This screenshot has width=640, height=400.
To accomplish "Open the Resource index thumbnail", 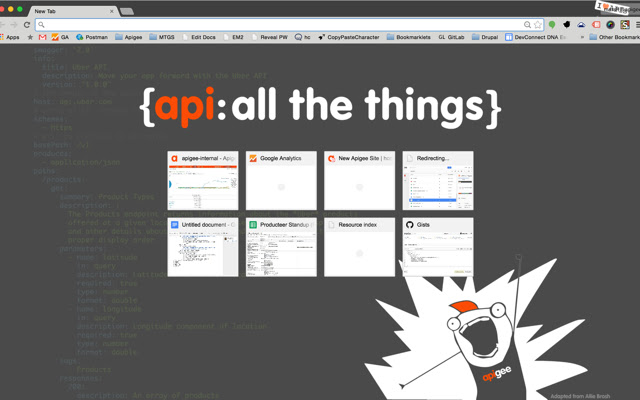I will (360, 247).
